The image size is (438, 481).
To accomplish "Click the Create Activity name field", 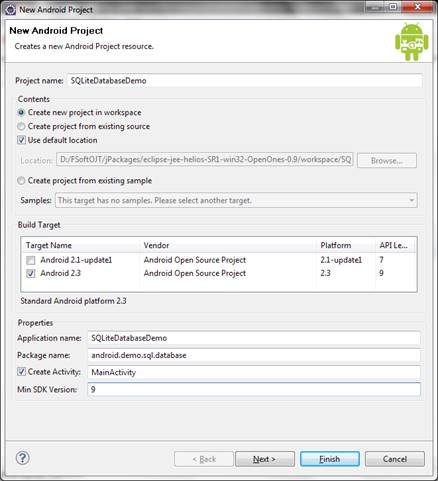I will [x=254, y=372].
